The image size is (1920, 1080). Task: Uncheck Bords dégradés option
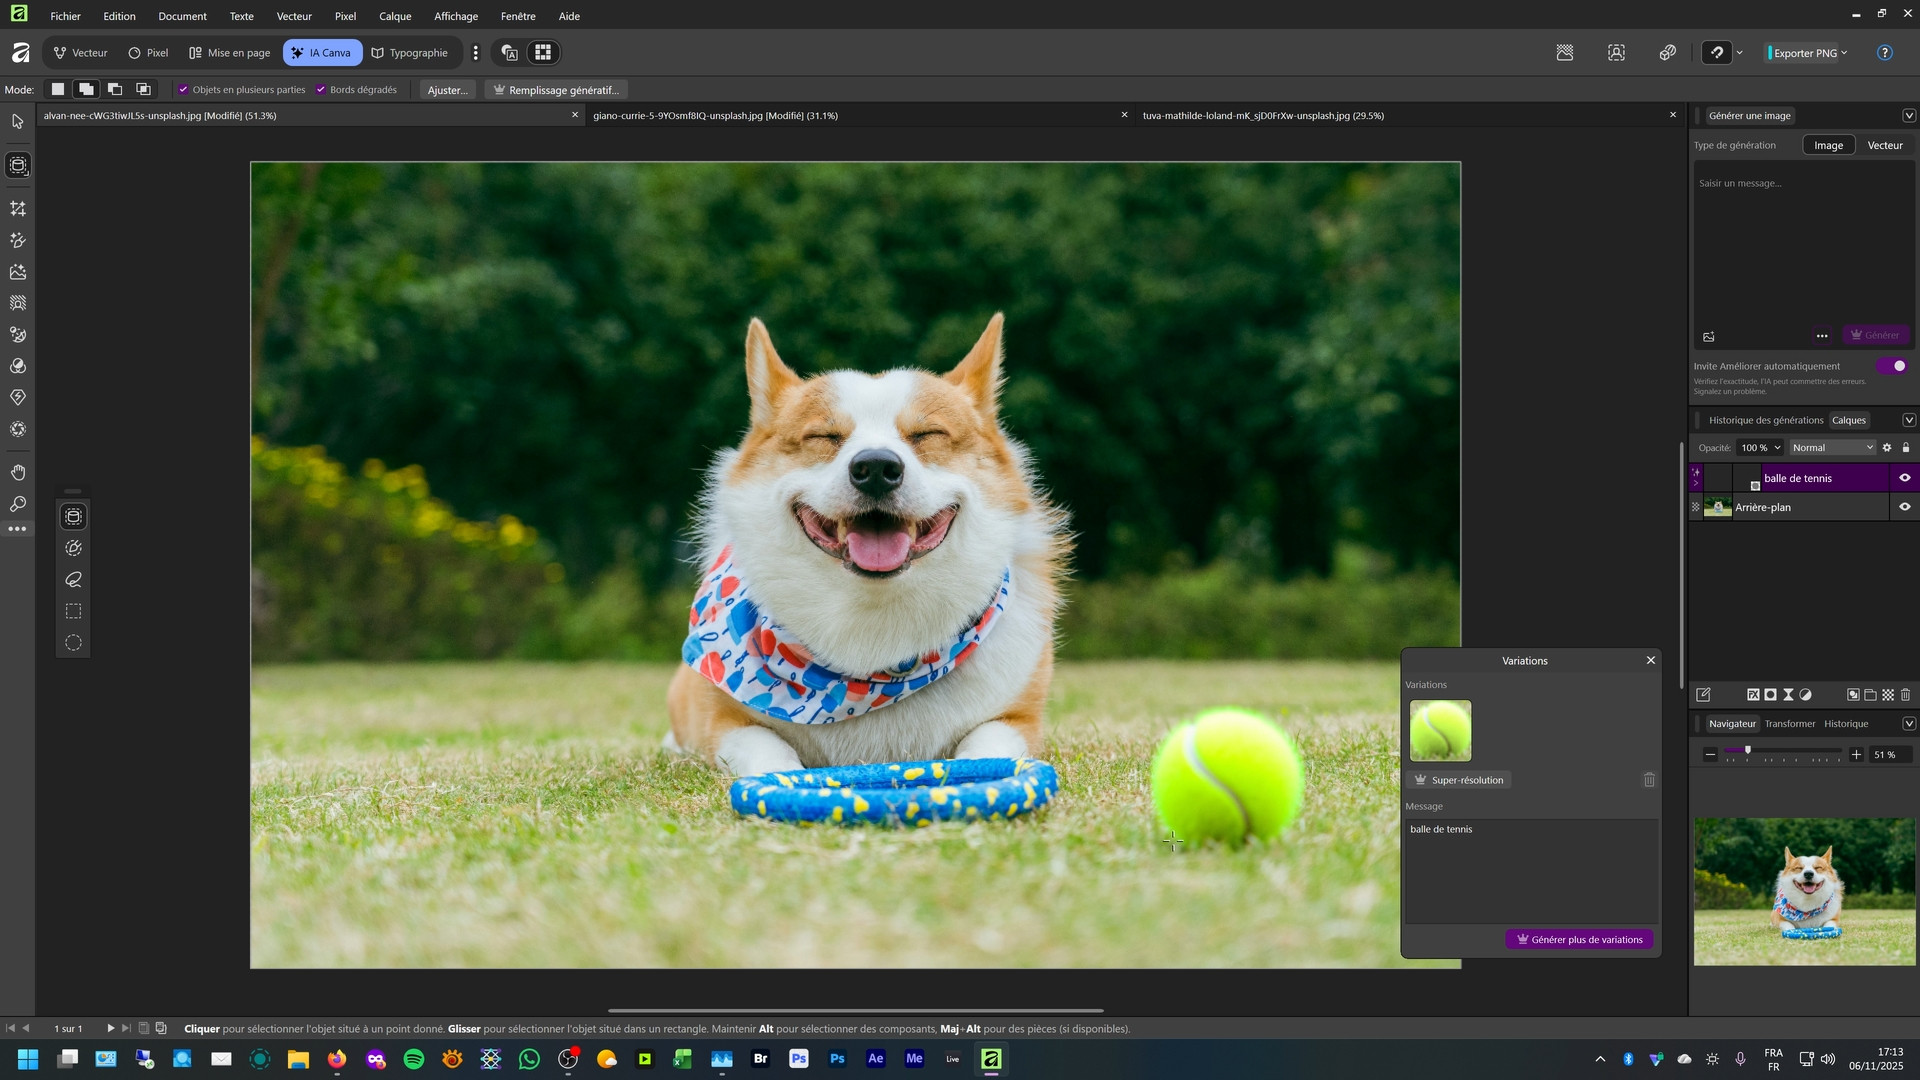[x=321, y=90]
